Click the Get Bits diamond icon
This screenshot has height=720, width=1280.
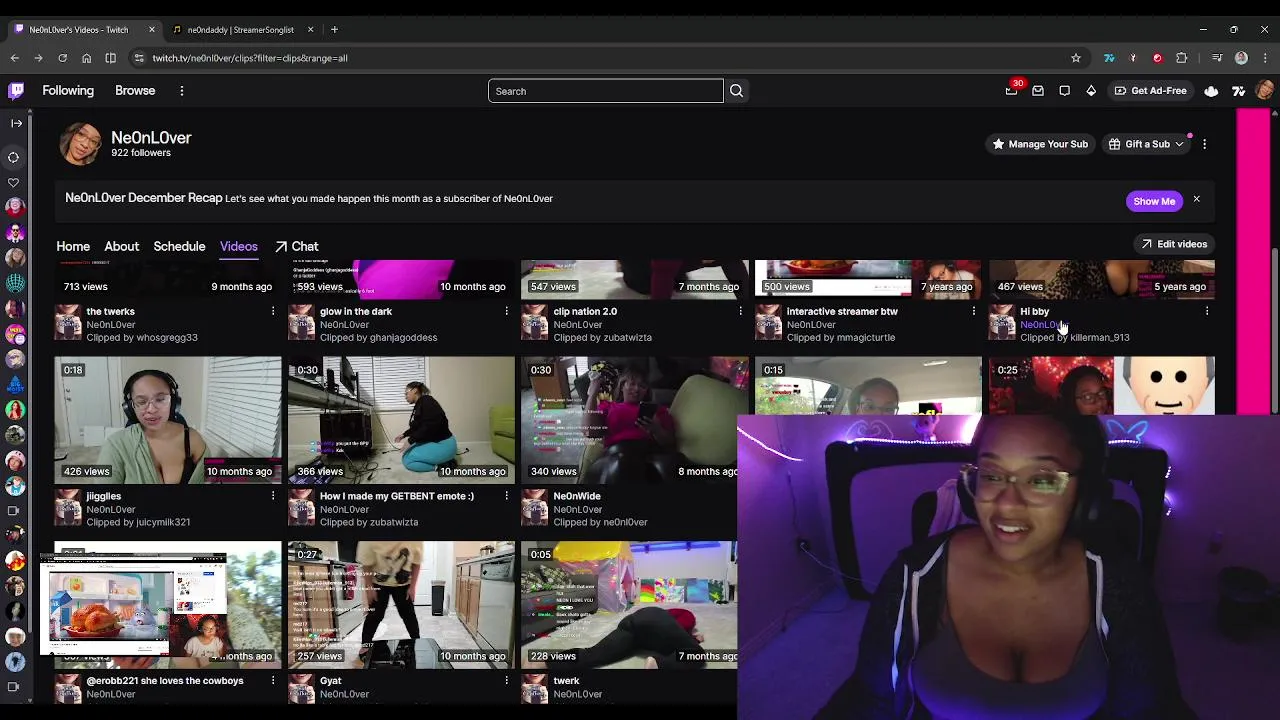(1091, 91)
